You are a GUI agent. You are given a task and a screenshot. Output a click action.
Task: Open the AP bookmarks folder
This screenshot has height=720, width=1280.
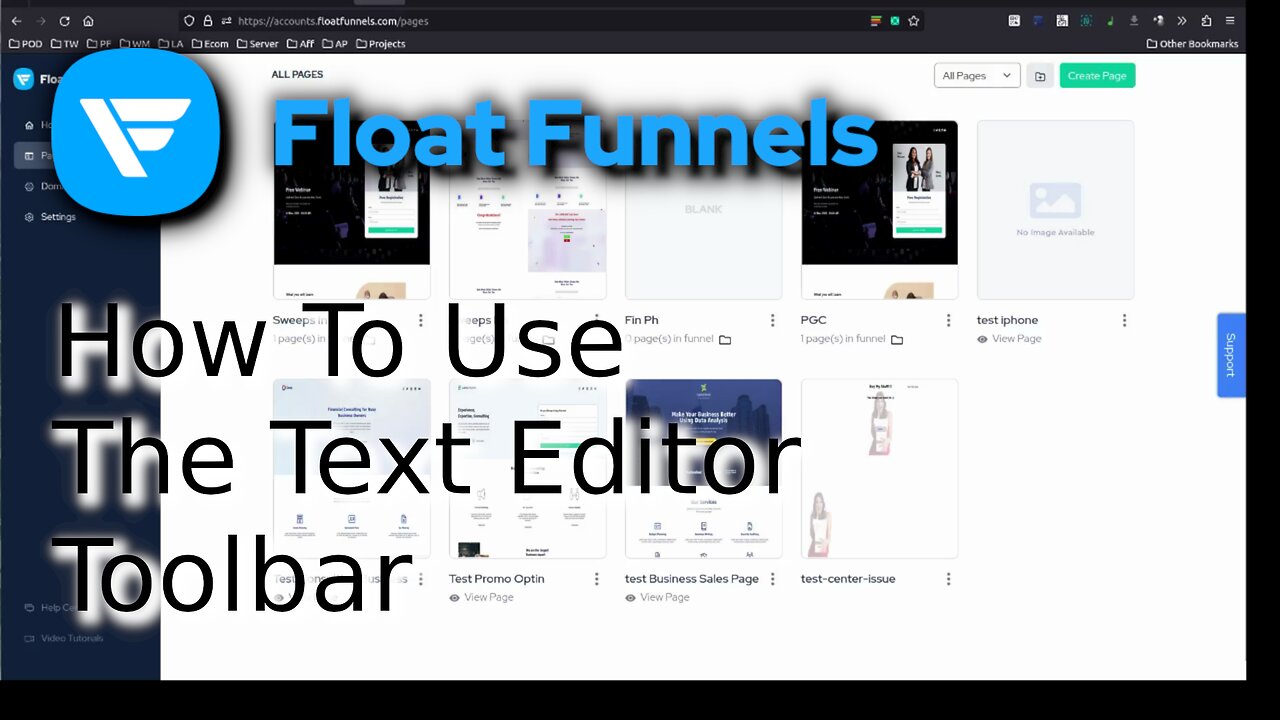pyautogui.click(x=335, y=44)
